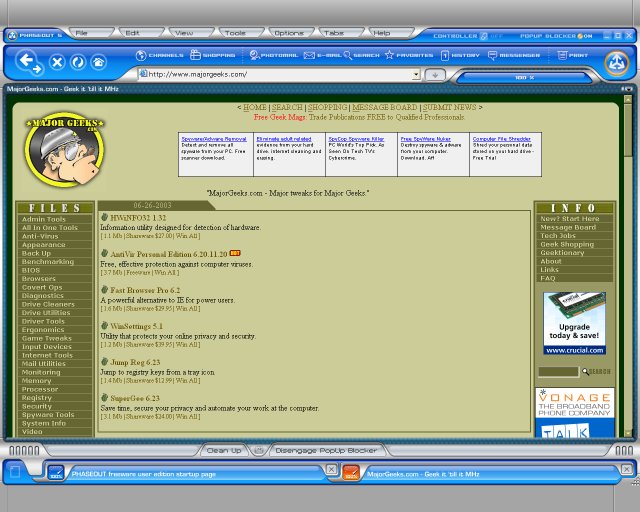640x512 pixels.
Task: Open the Messenger toolbar item
Action: point(514,55)
